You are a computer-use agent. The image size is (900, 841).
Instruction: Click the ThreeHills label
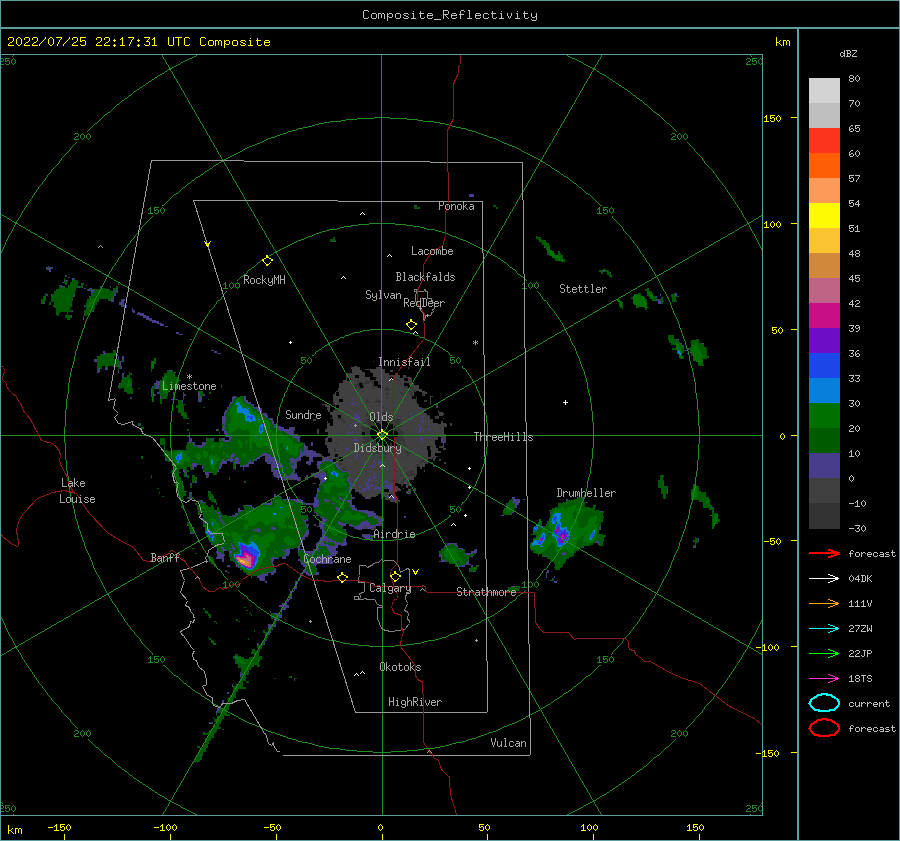pos(503,437)
